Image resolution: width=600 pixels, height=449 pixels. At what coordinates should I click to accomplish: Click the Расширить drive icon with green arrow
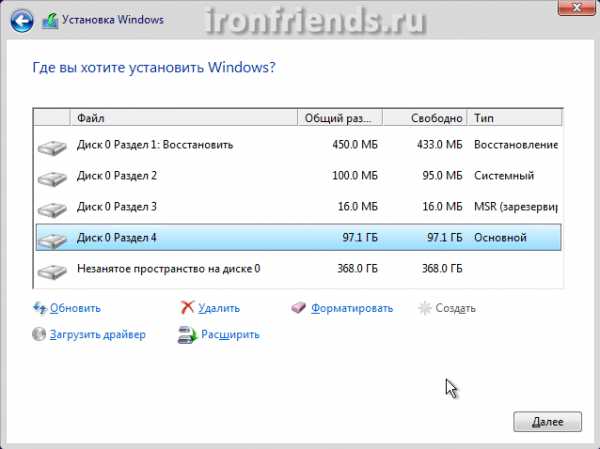(x=187, y=335)
